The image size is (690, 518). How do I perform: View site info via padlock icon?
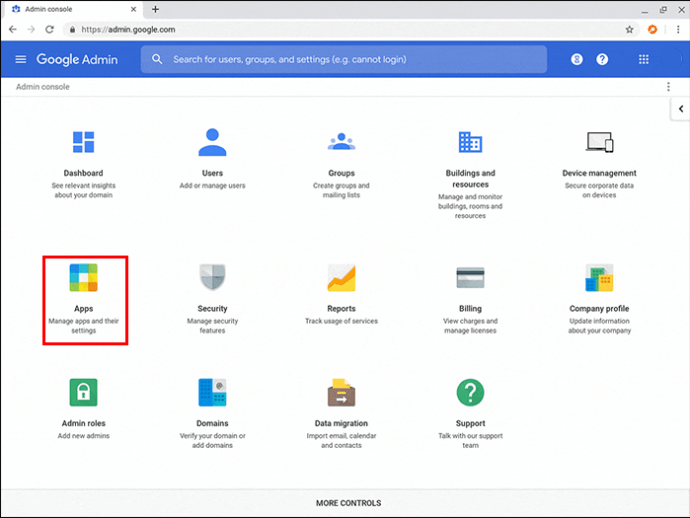pos(72,29)
